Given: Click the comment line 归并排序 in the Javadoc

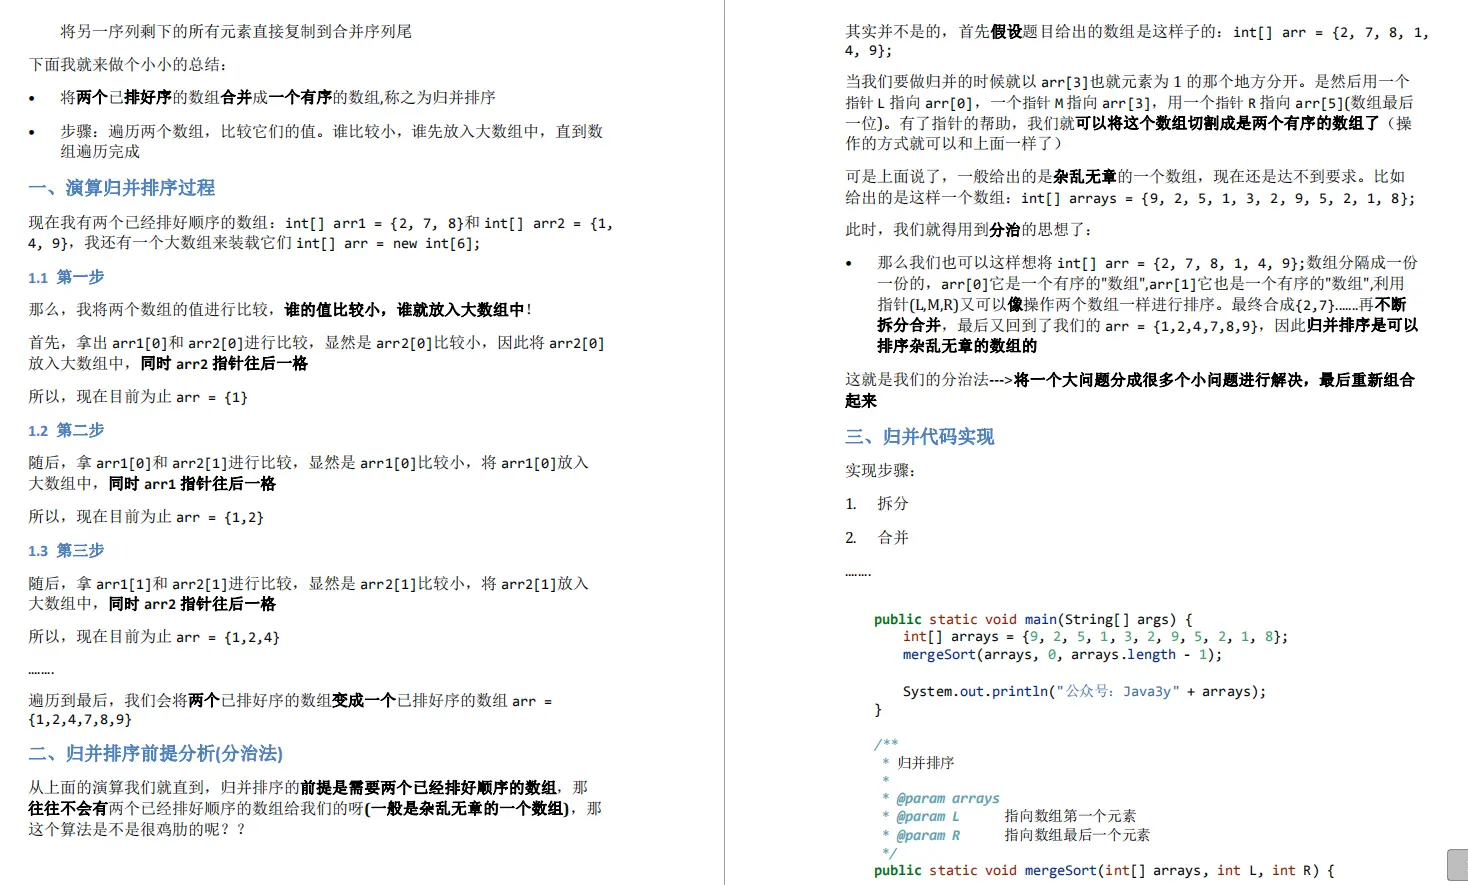Looking at the screenshot, I should coord(918,763).
